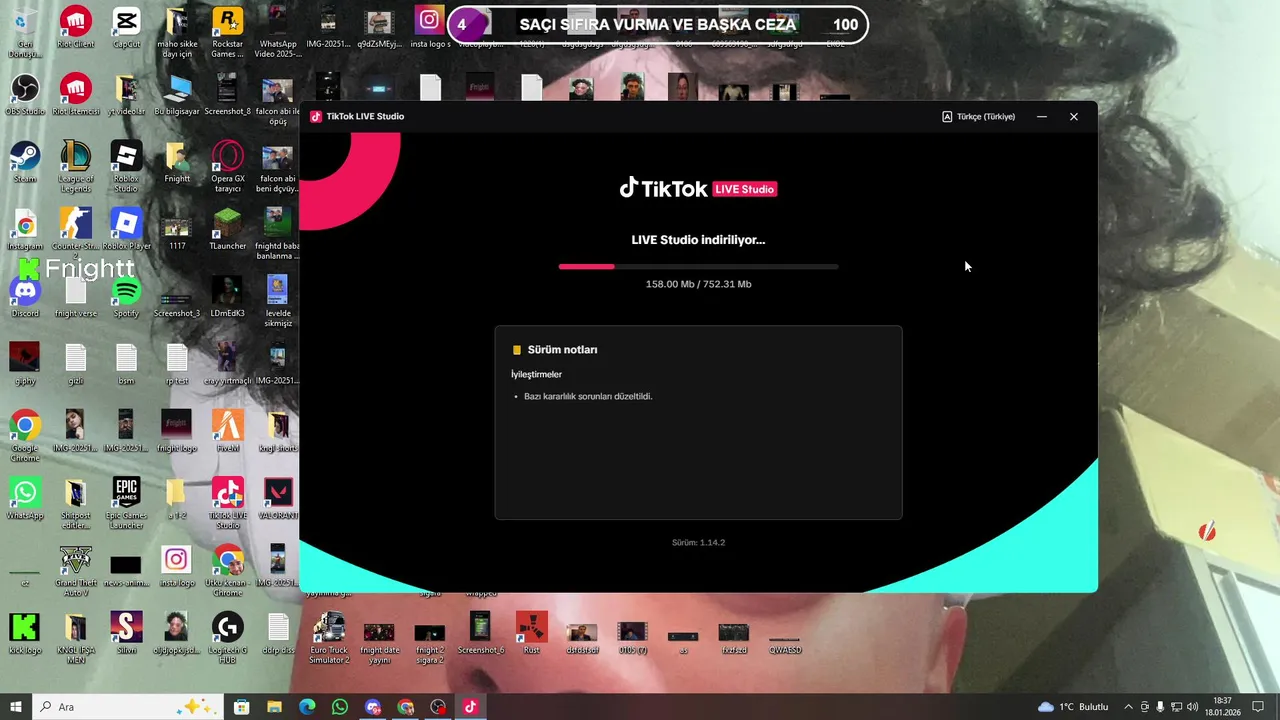Click the Ara taskbar search box
Viewport: 1280px width, 720px height.
pyautogui.click(x=128, y=707)
